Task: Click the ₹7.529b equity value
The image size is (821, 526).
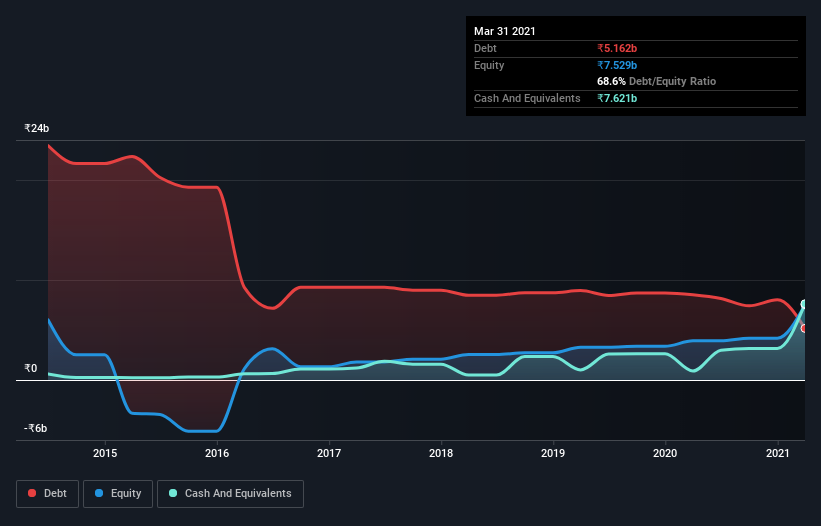Action: (x=617, y=65)
